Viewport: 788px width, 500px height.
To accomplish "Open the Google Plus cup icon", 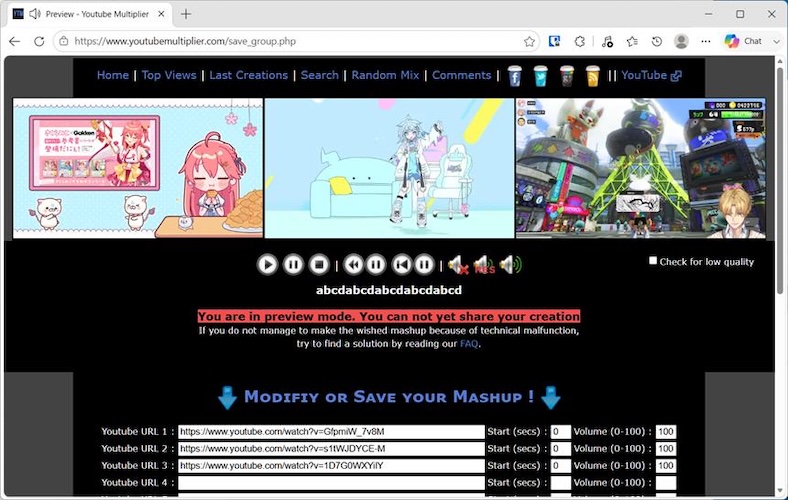I will click(x=567, y=76).
